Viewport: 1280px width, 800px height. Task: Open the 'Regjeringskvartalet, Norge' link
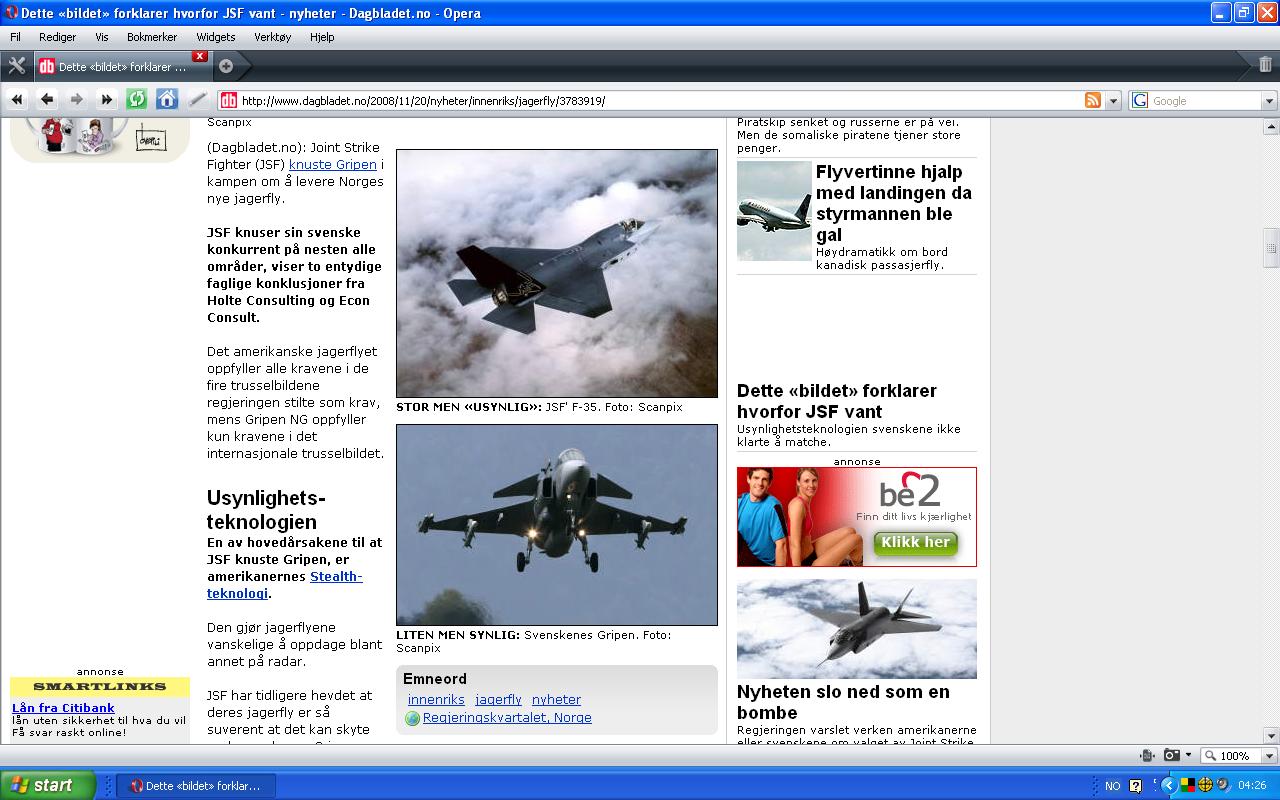[507, 718]
